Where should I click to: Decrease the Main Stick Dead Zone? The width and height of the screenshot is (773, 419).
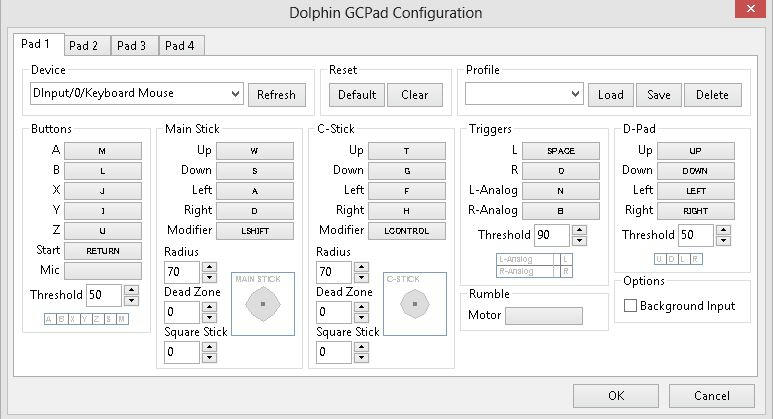pyautogui.click(x=210, y=317)
